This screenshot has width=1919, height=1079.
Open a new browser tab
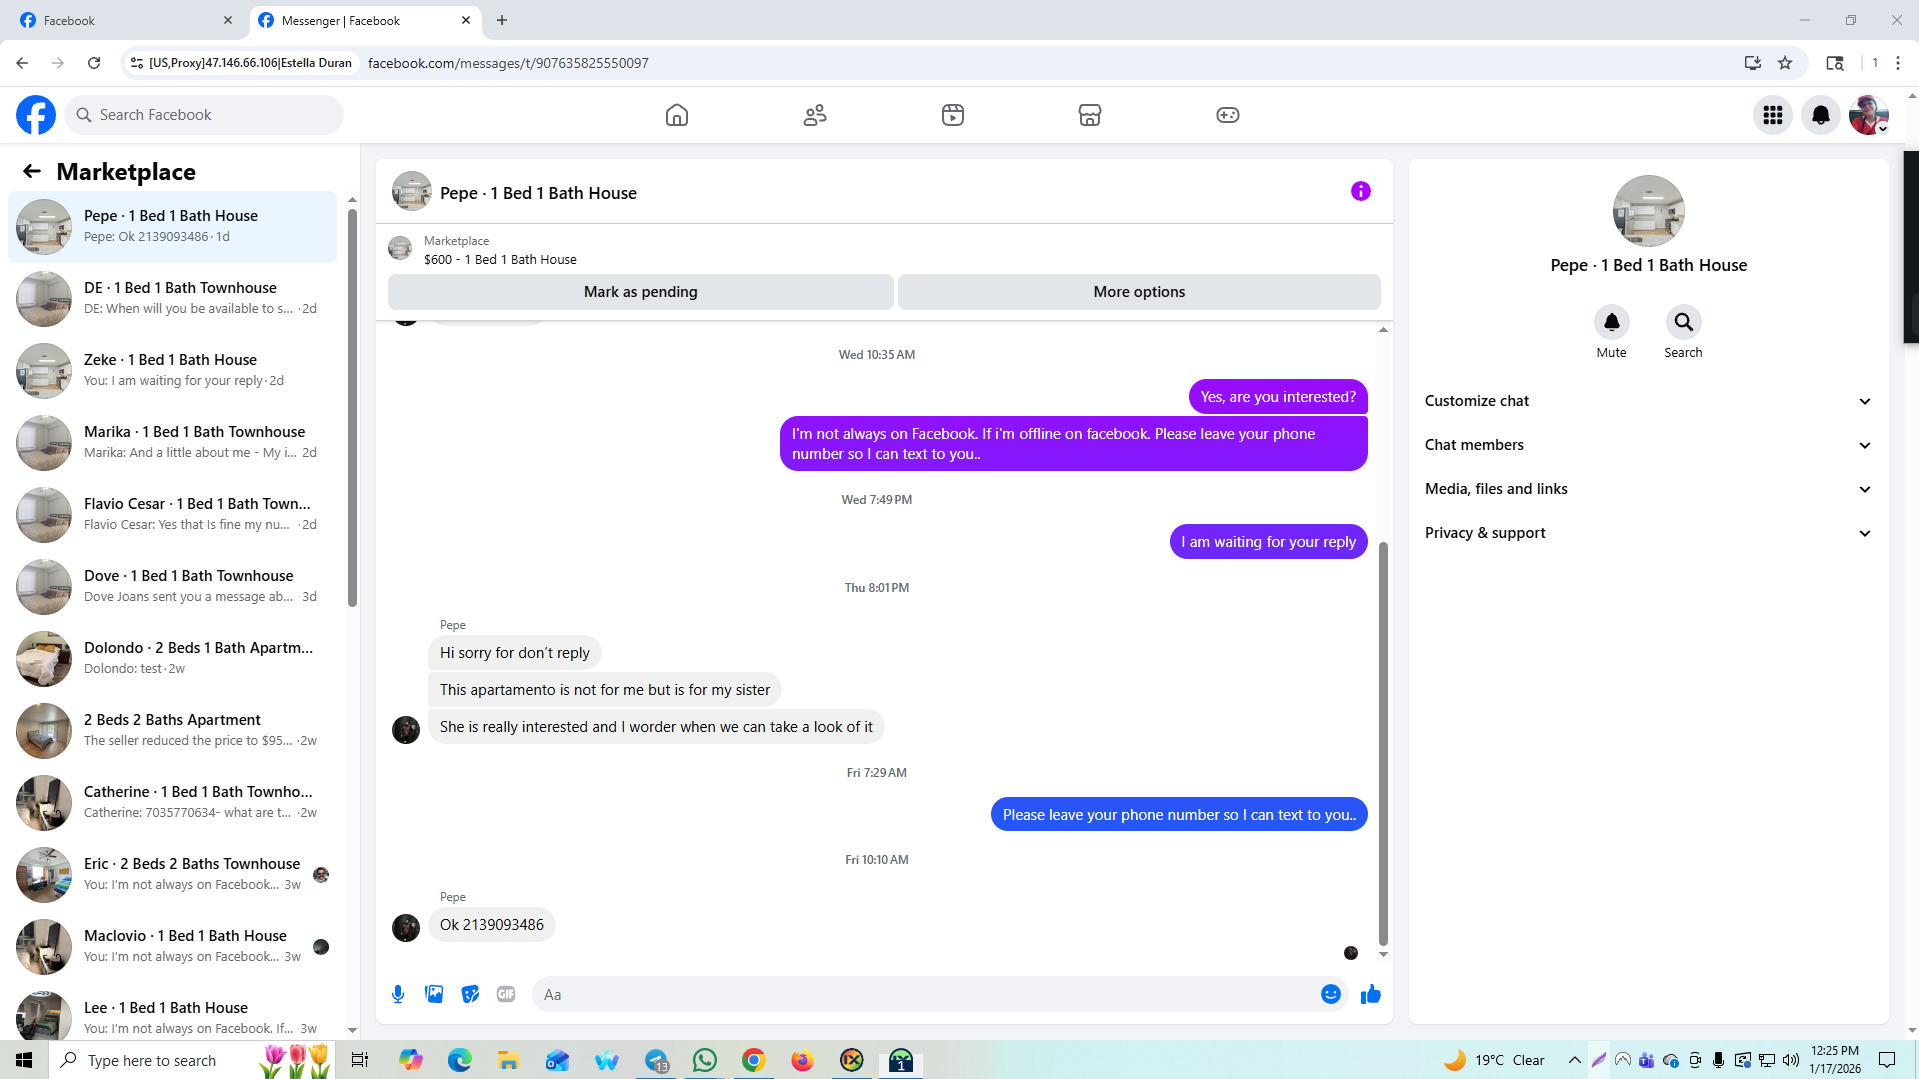click(502, 20)
